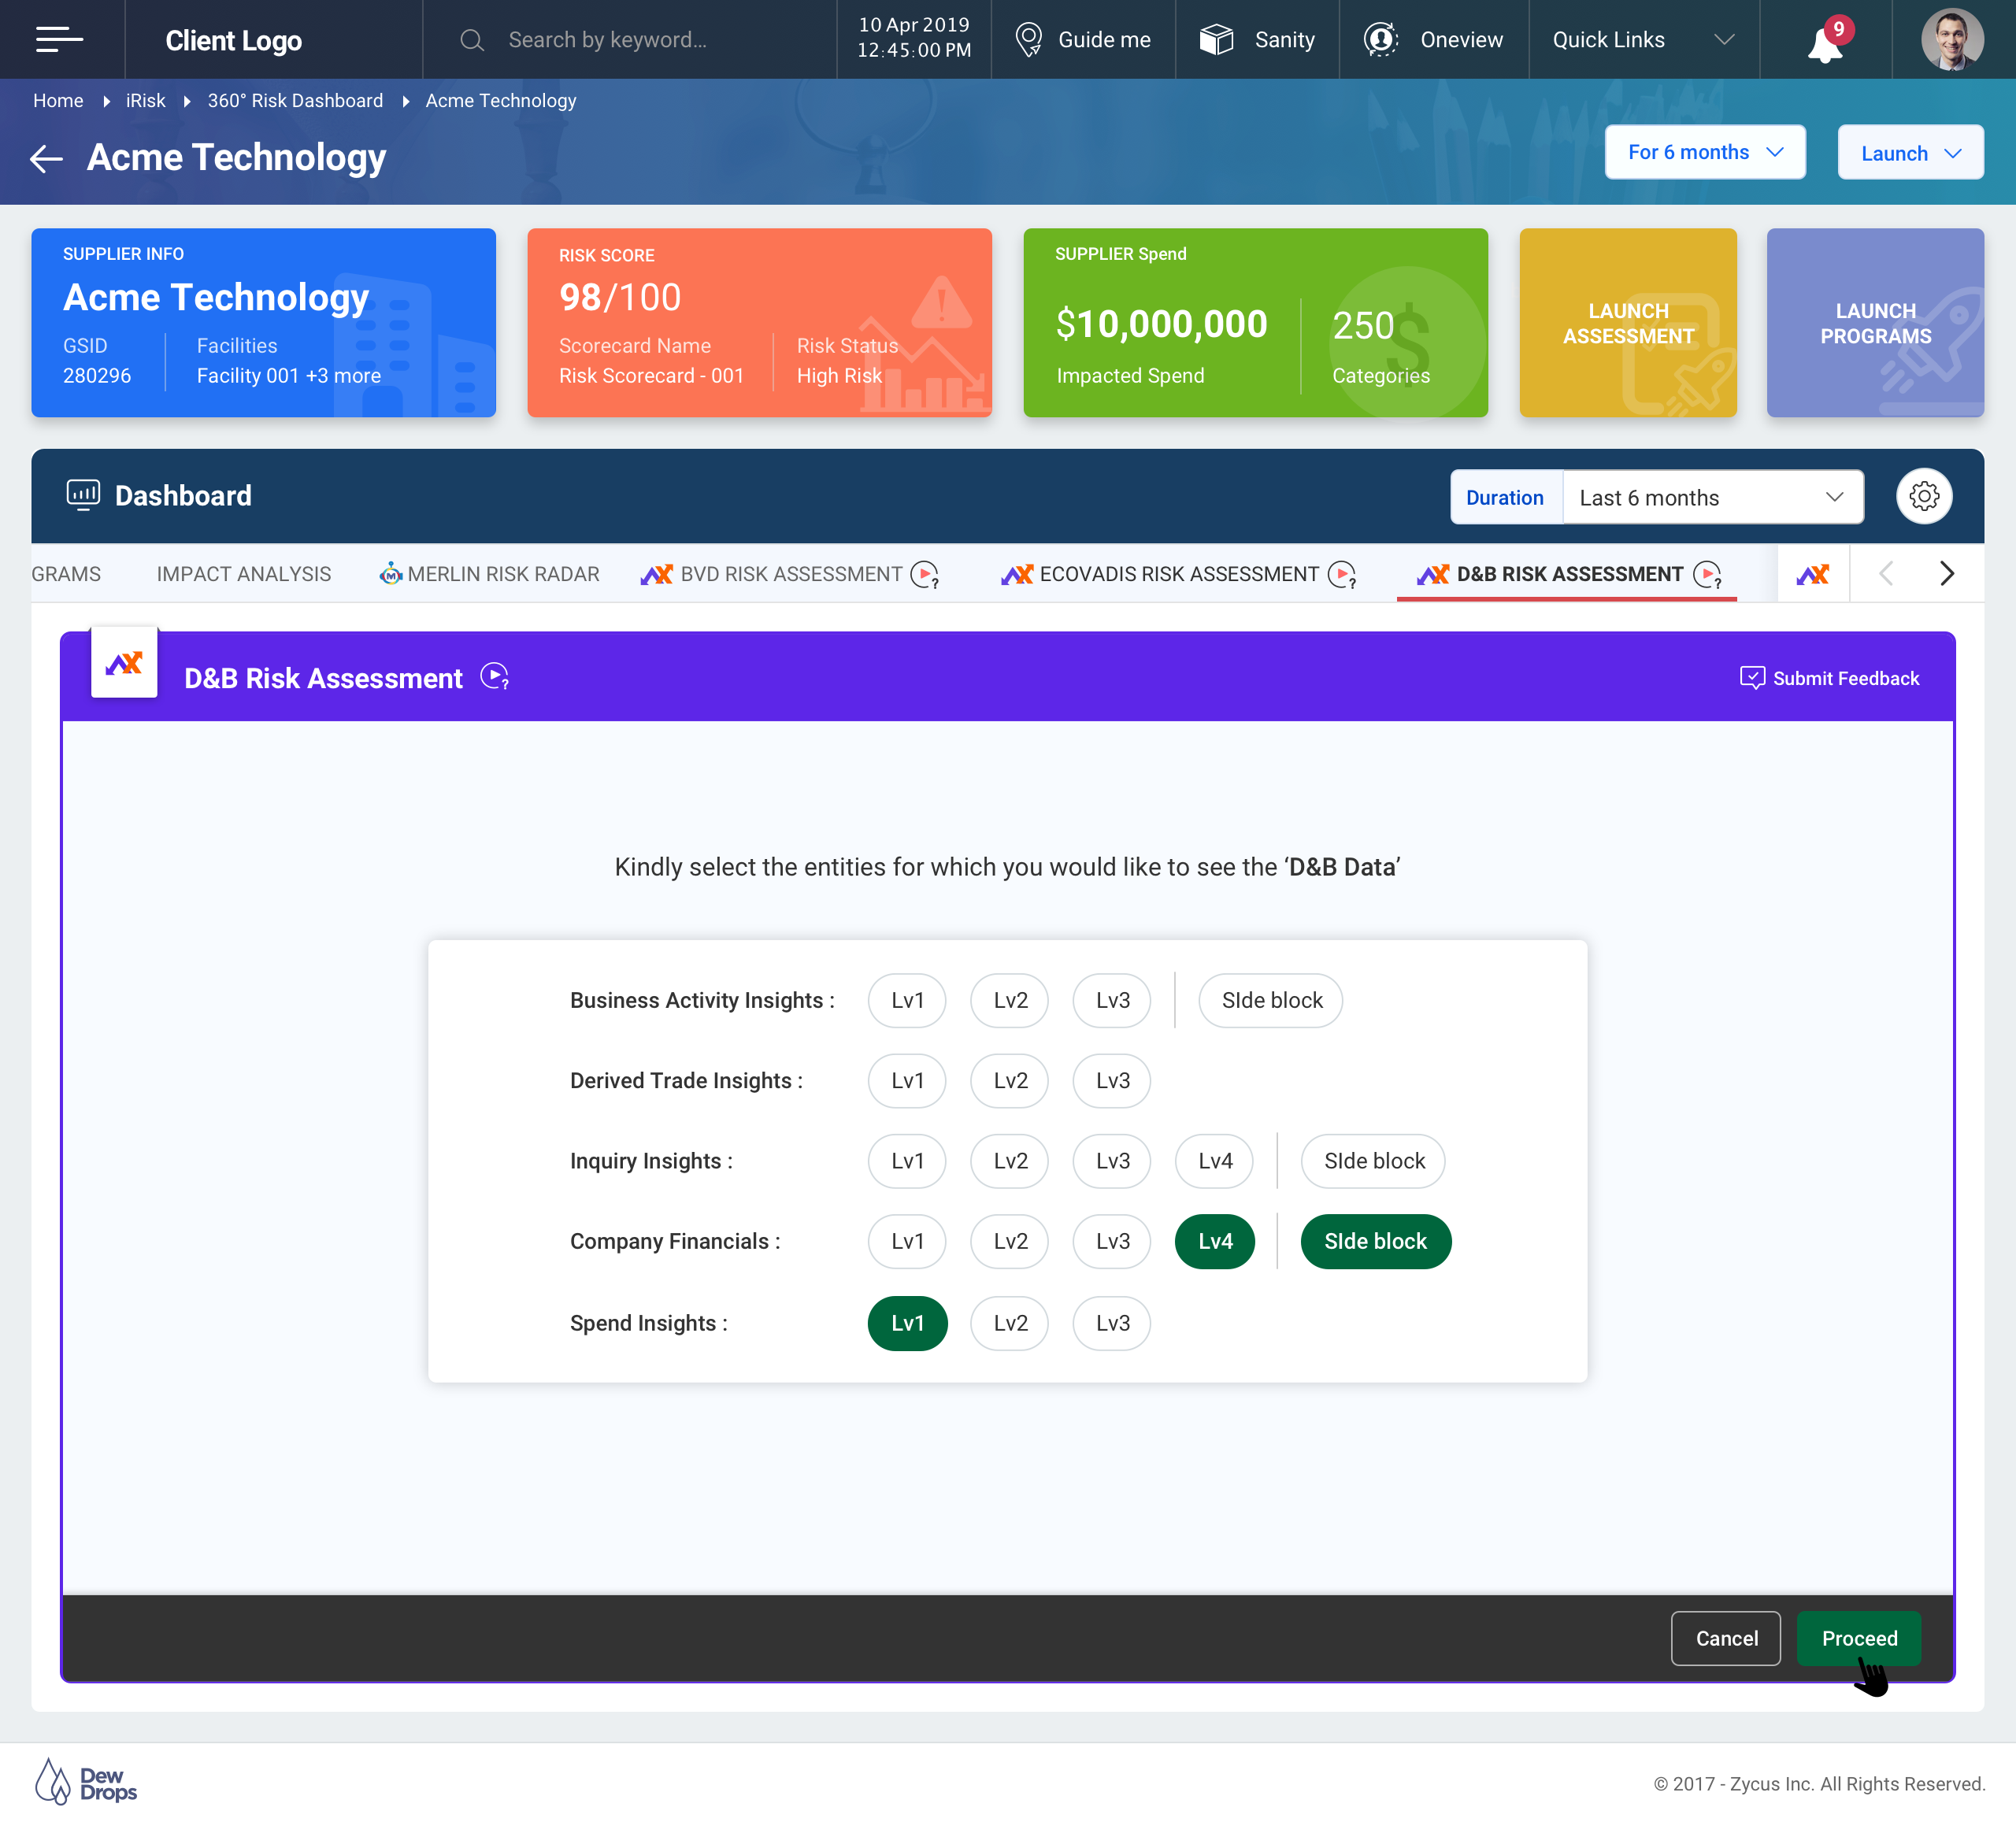The image size is (2016, 1822).
Task: Expand the Last 6 months duration dropdown
Action: click(1711, 497)
